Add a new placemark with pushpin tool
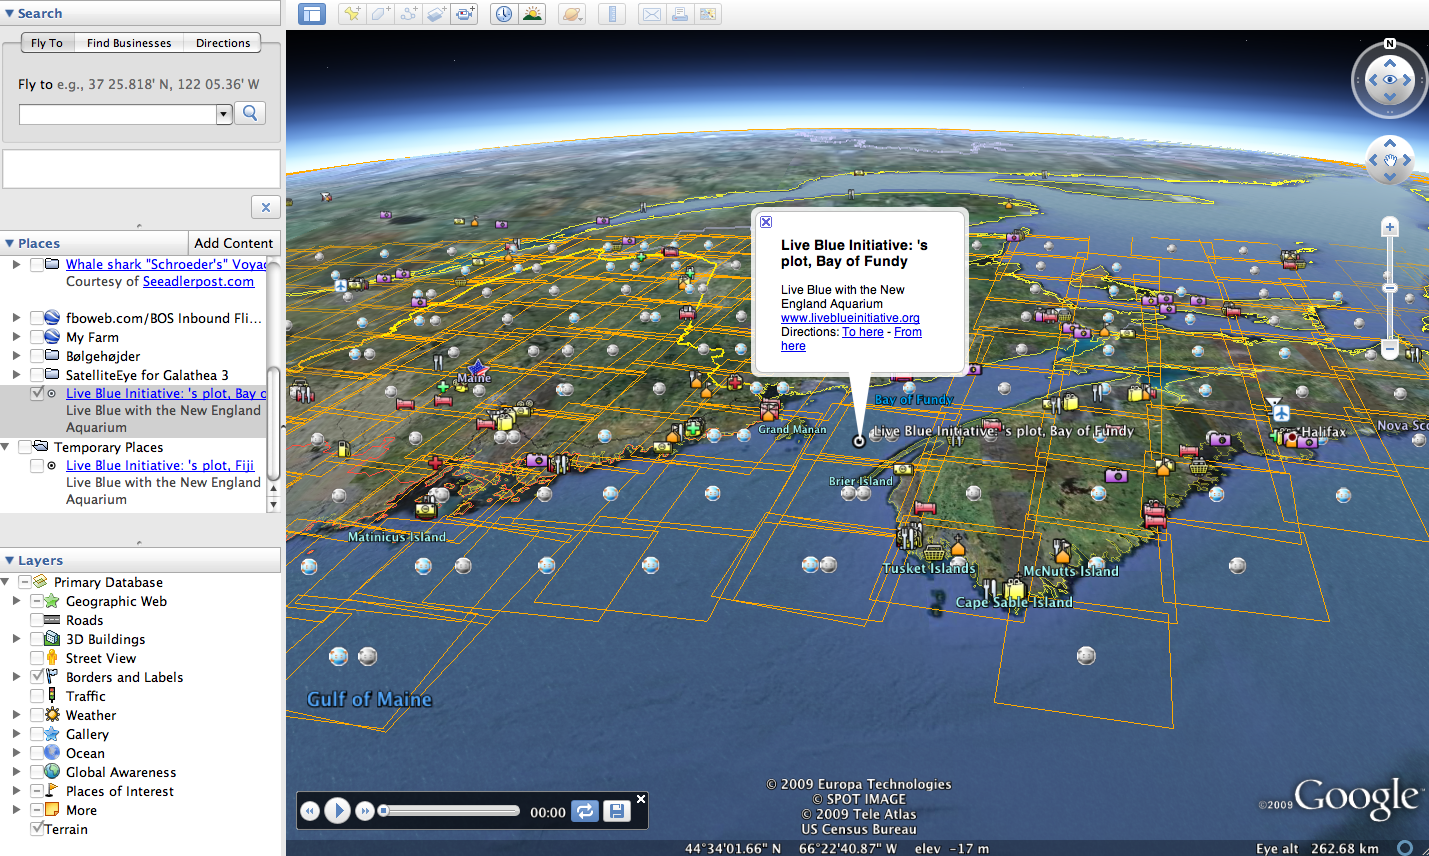 351,14
